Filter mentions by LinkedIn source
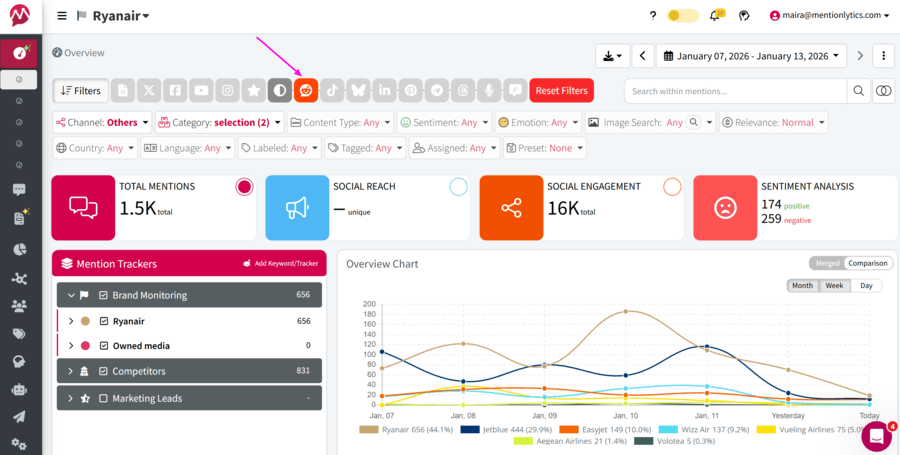 click(x=384, y=91)
